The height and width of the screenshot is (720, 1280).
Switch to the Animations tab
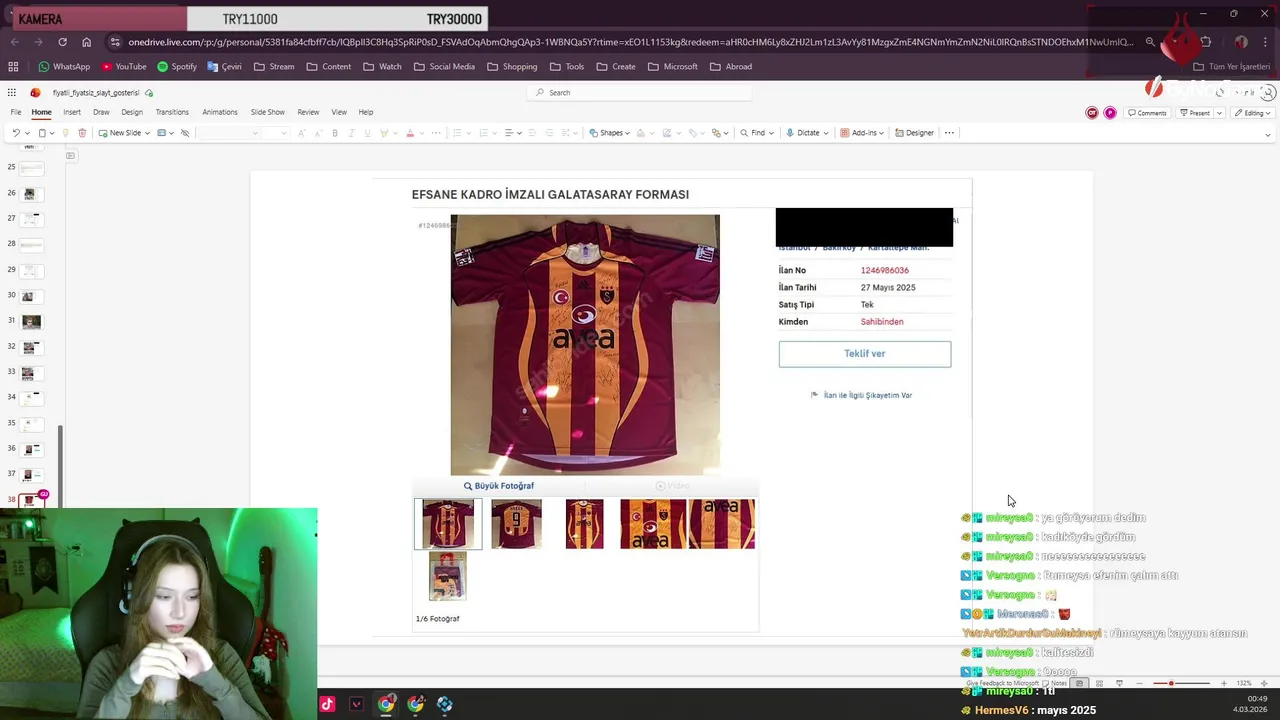[220, 112]
